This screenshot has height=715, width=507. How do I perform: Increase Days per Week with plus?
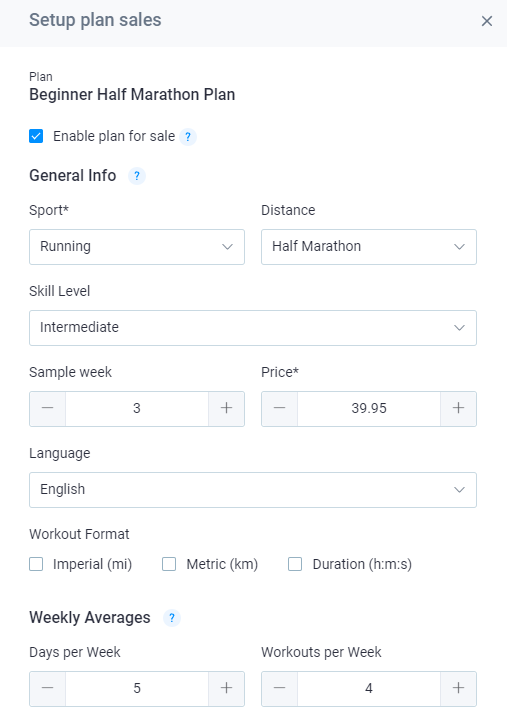coord(226,689)
